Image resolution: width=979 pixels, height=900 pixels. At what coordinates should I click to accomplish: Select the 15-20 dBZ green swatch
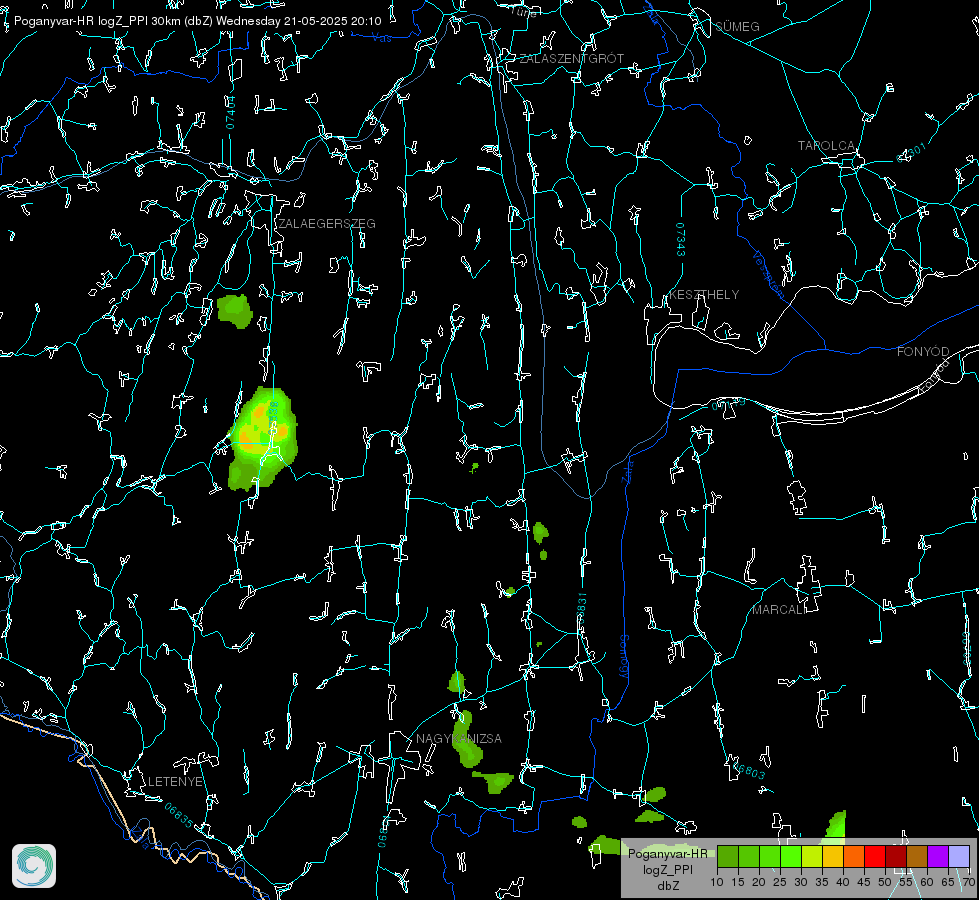click(749, 856)
